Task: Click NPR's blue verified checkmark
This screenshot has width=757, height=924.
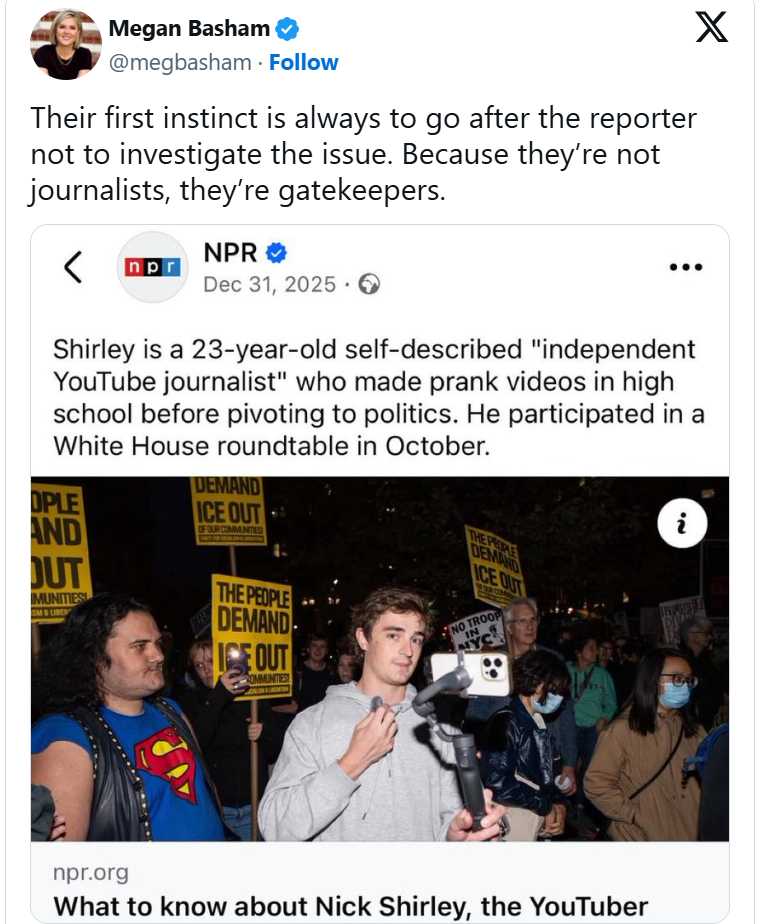Action: click(x=276, y=253)
